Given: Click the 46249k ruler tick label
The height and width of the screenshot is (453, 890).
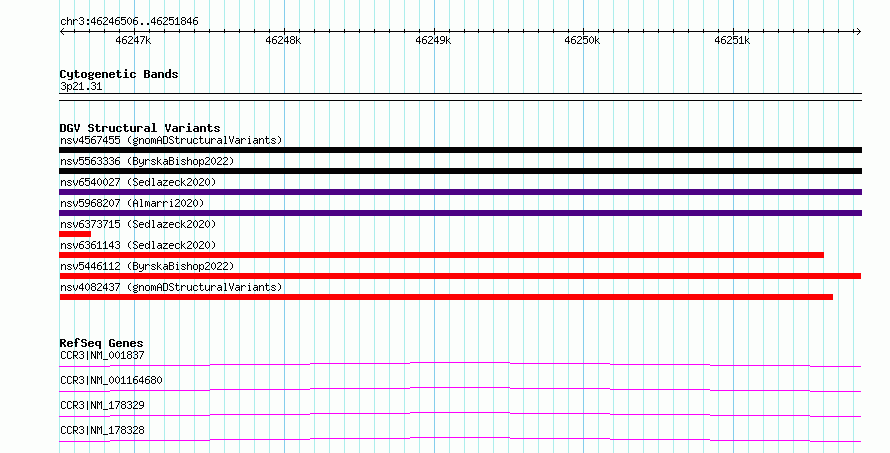Looking at the screenshot, I should click(433, 40).
